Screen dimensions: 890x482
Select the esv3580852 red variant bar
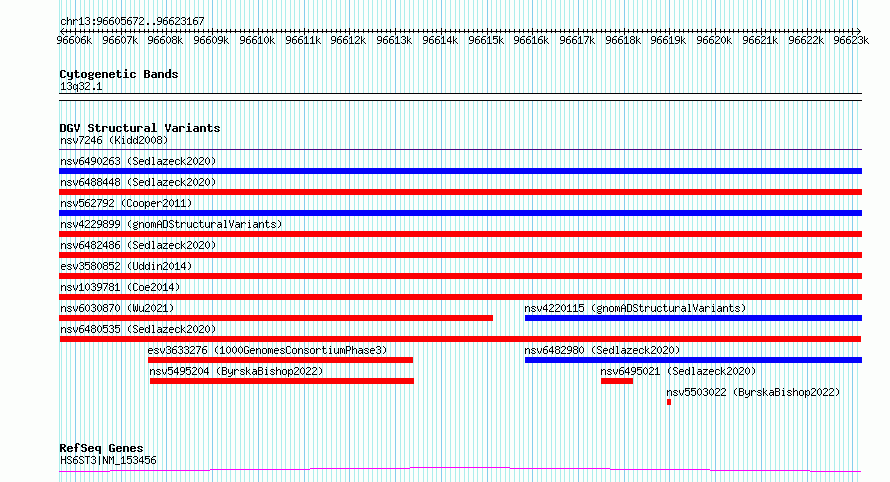460,276
